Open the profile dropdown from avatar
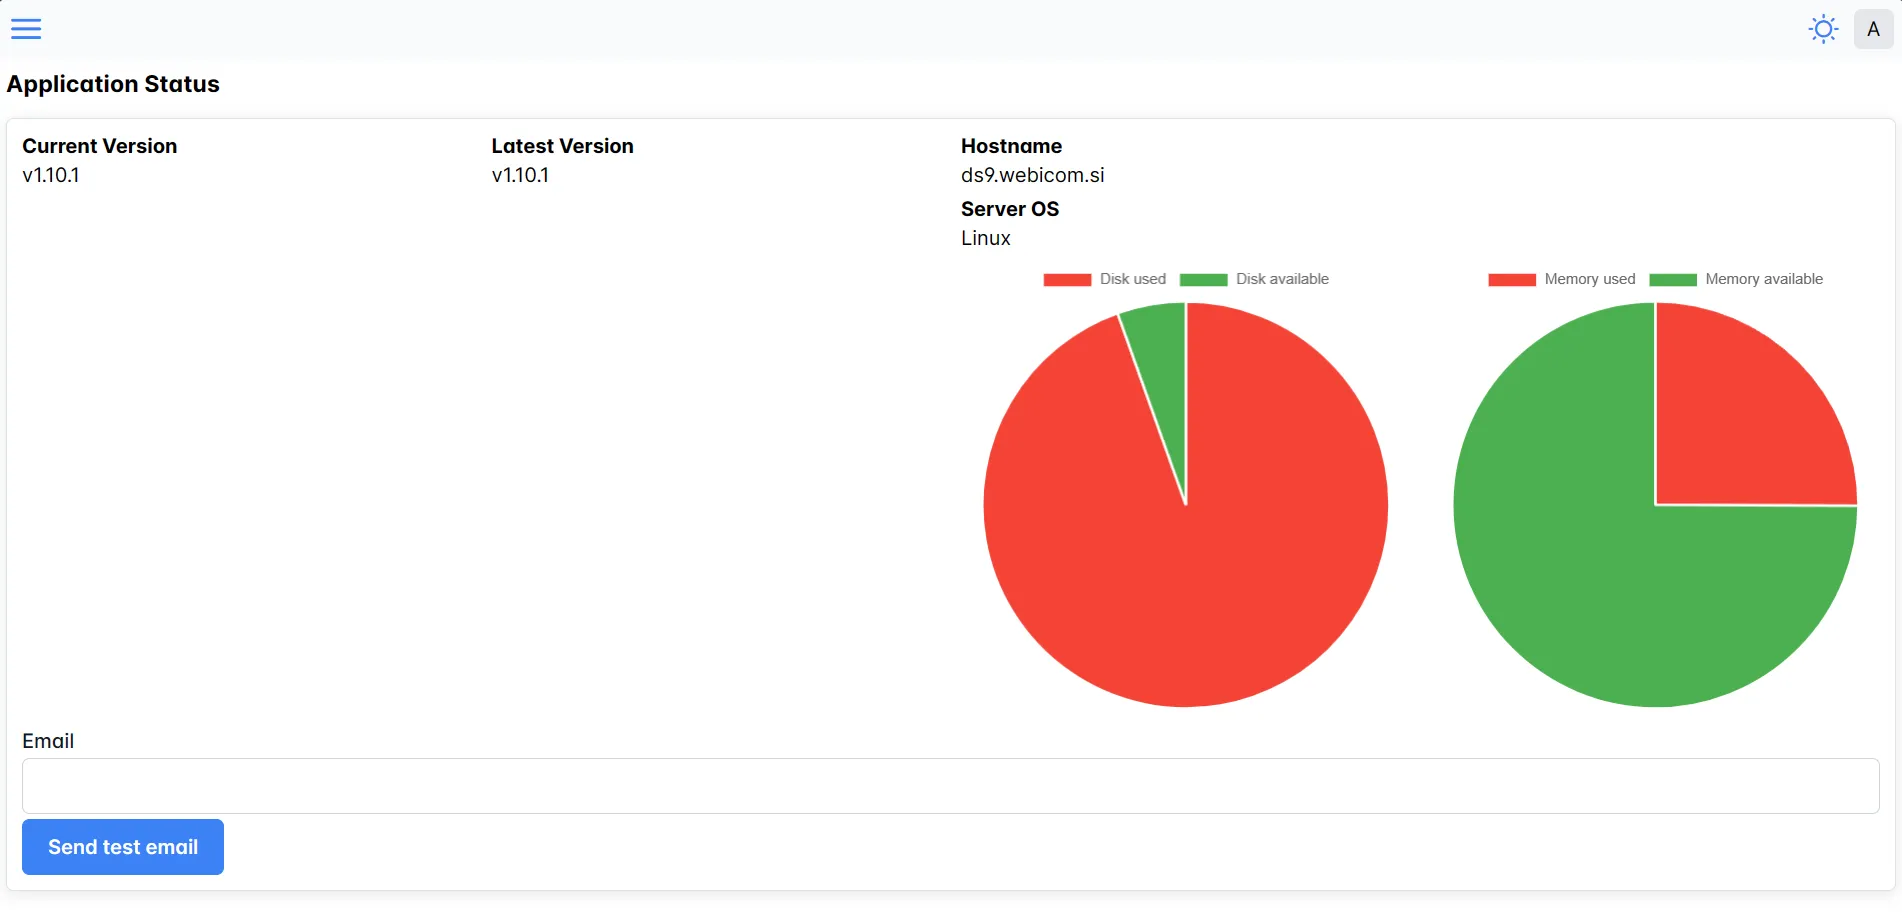The width and height of the screenshot is (1902, 922). pos(1873,28)
